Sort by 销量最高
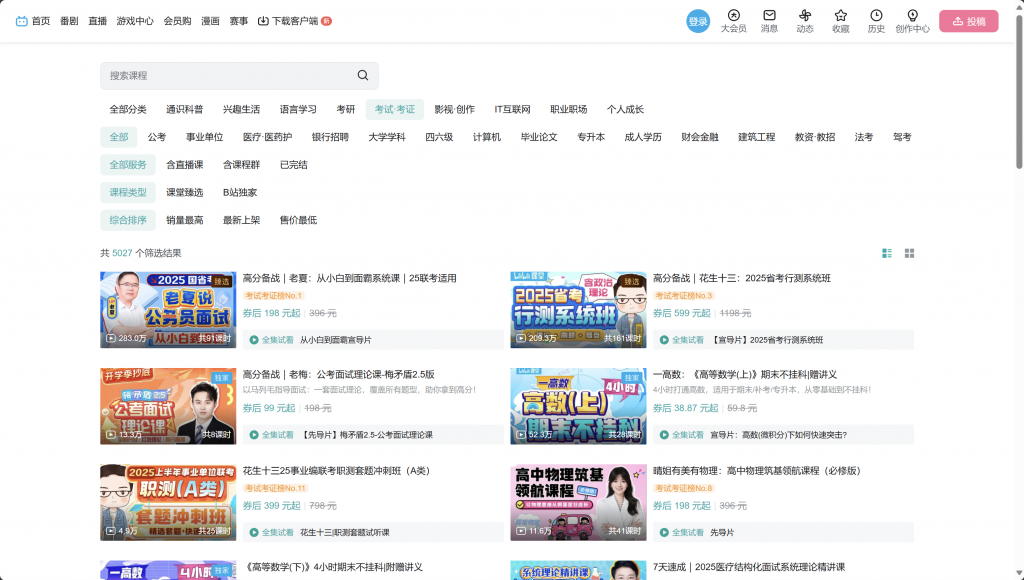 (185, 220)
